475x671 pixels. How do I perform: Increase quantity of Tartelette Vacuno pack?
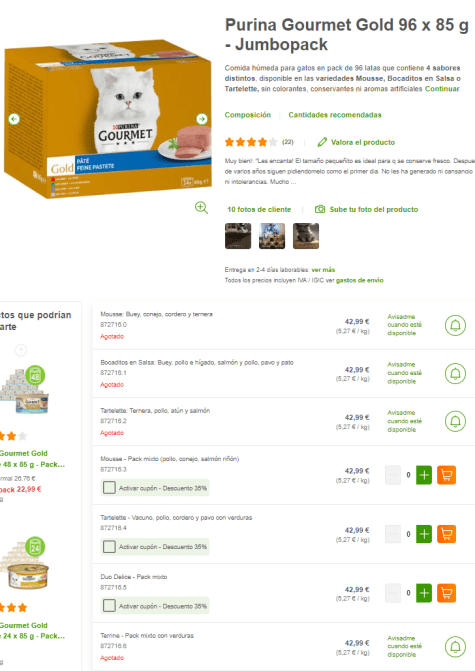tap(424, 534)
